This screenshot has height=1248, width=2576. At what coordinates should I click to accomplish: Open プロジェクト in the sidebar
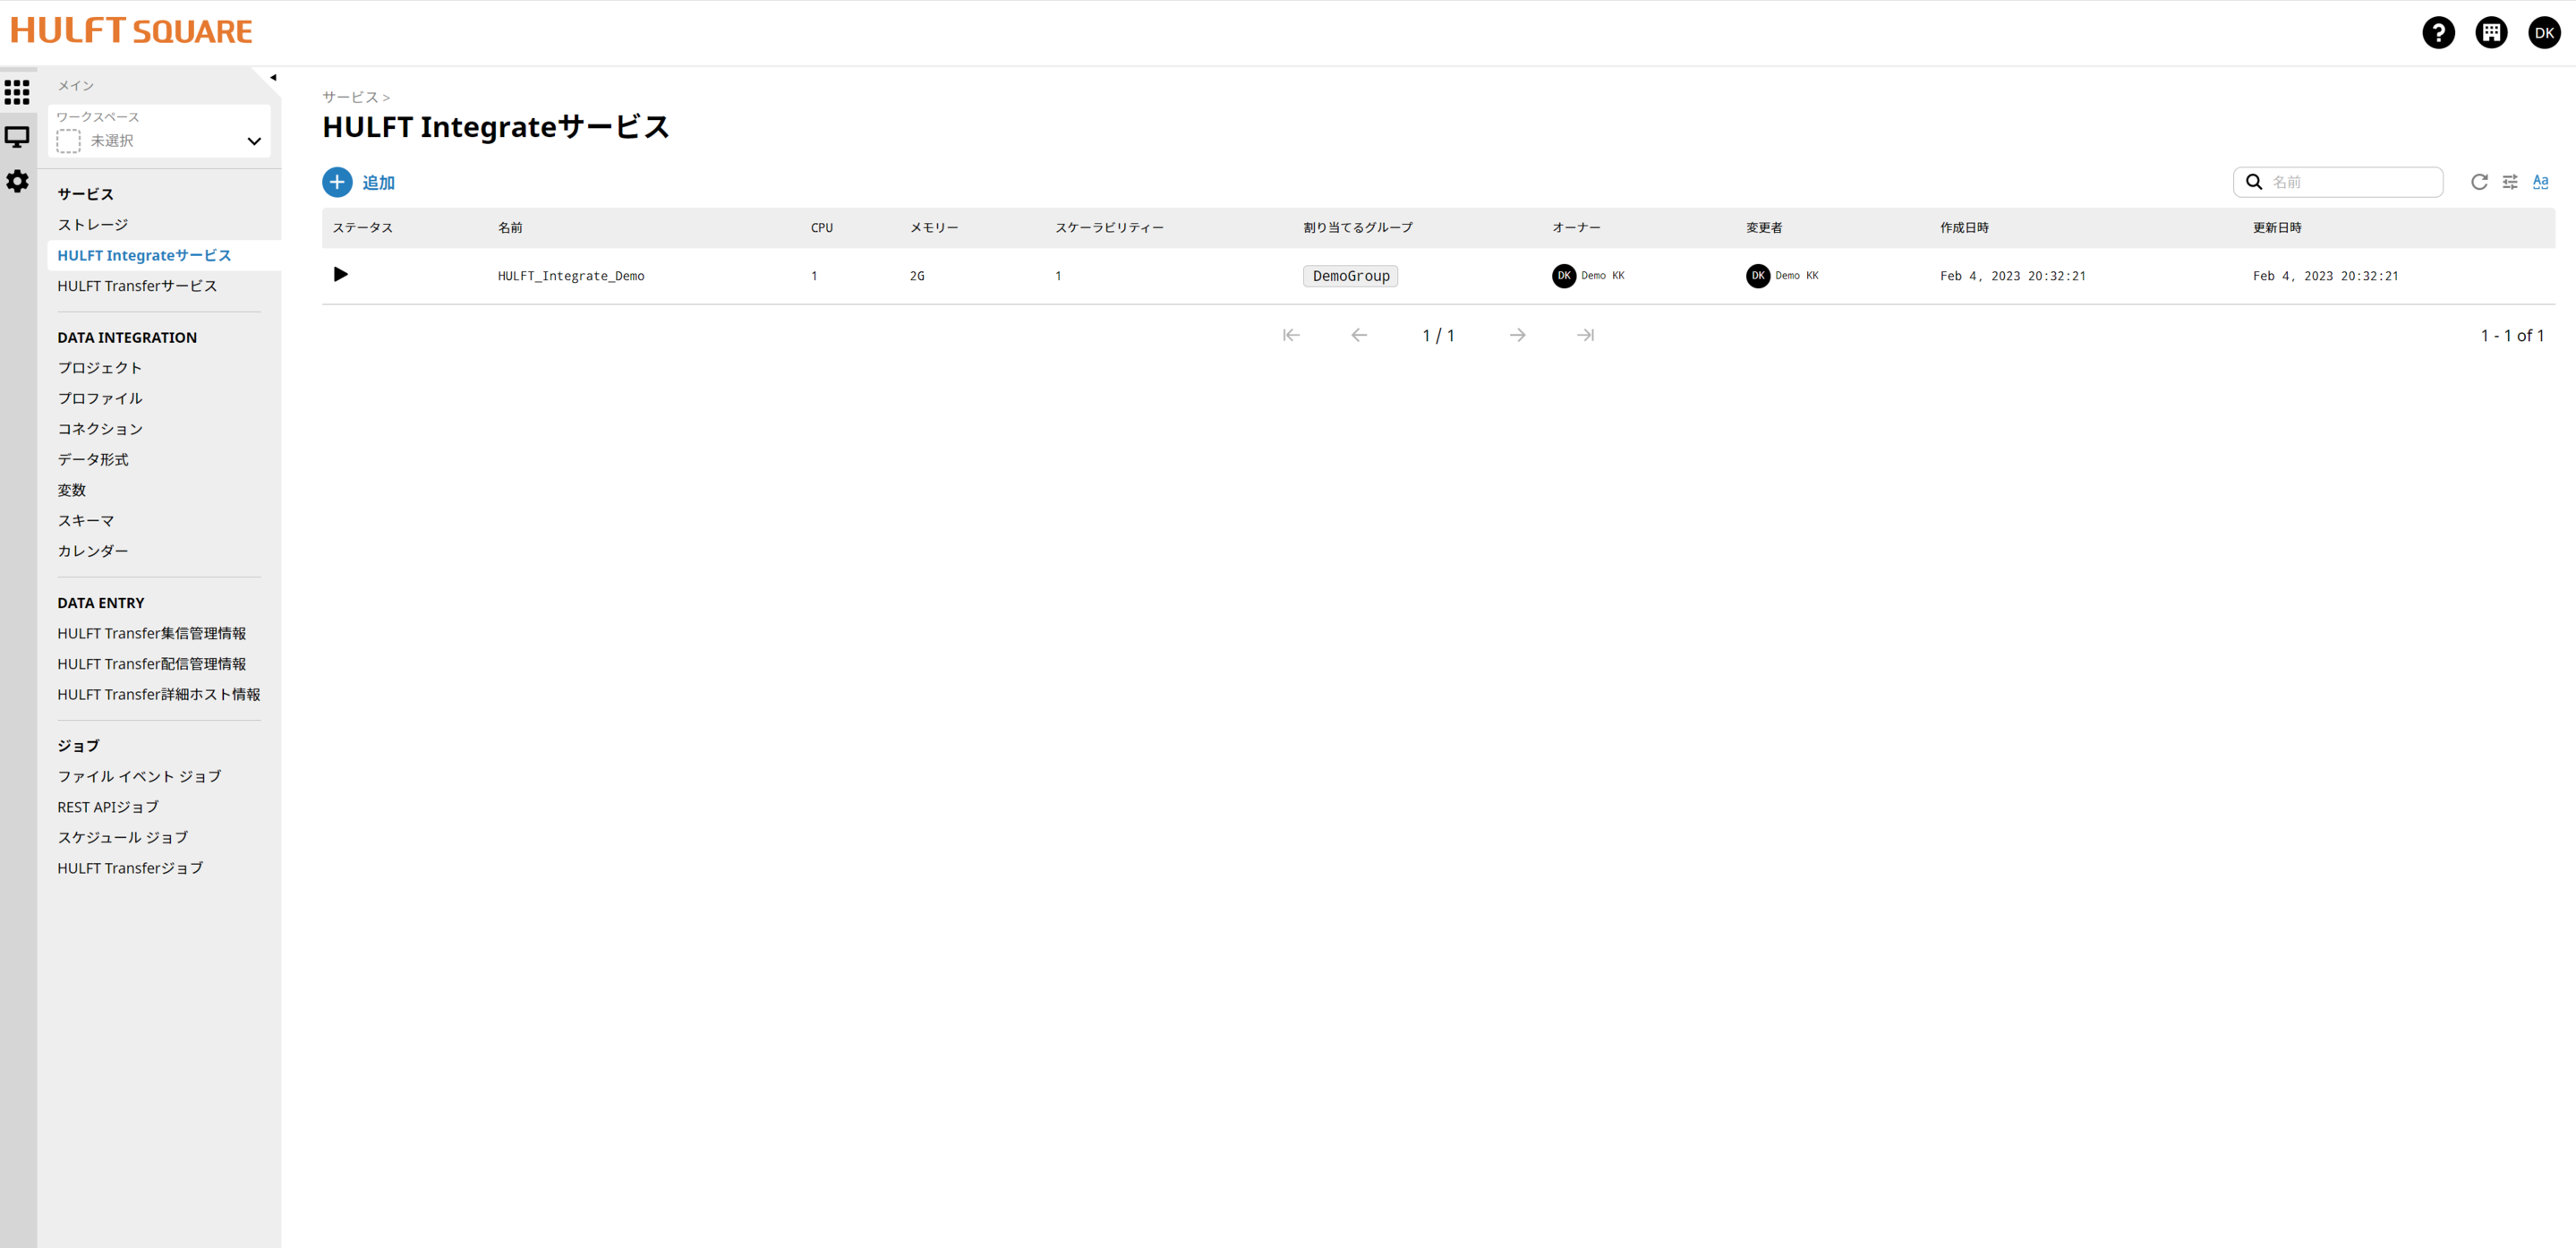[x=100, y=368]
